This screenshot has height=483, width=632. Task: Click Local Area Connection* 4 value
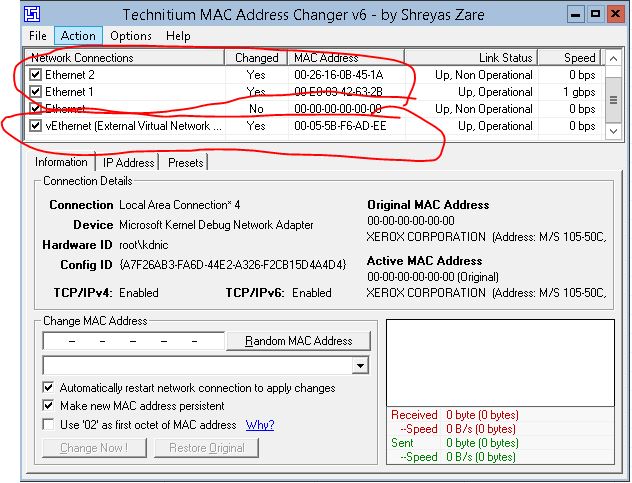click(179, 205)
